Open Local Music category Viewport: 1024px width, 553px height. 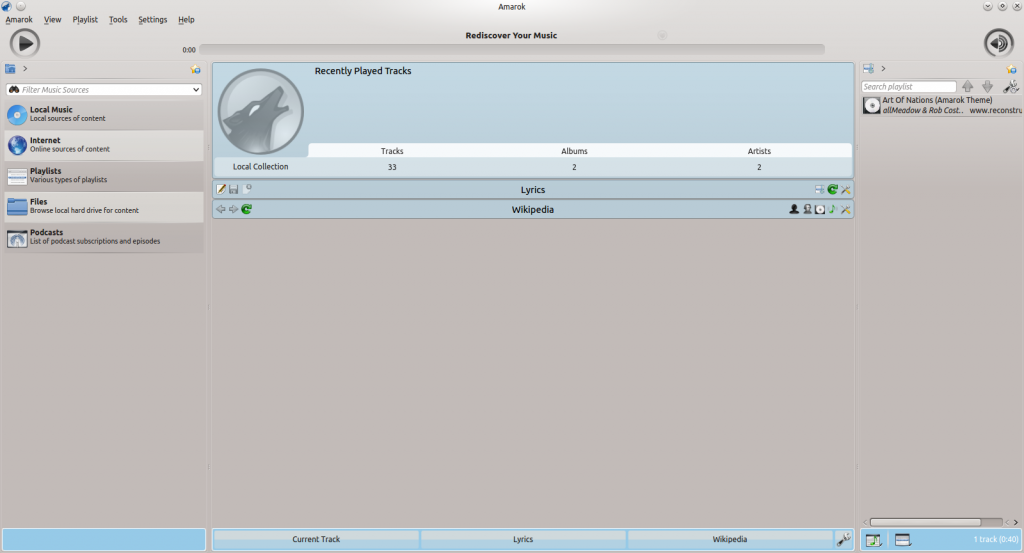tap(104, 114)
